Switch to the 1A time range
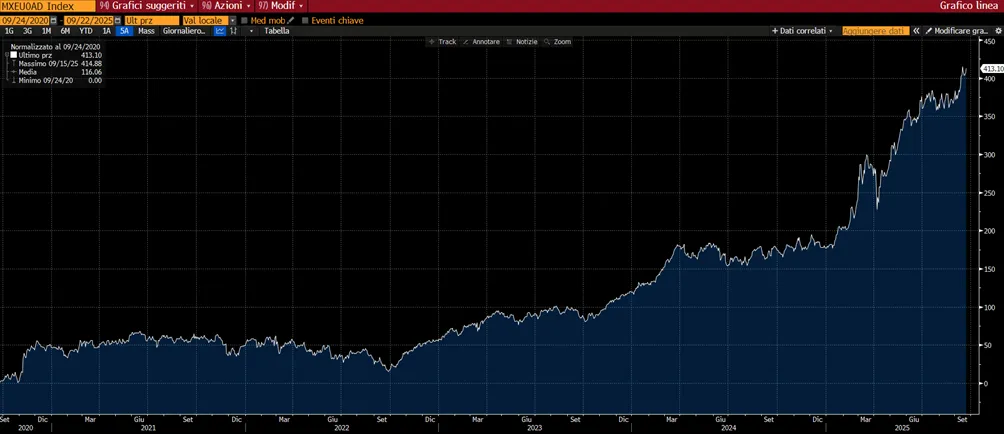Viewport: 1004px width, 434px height. pyautogui.click(x=107, y=31)
